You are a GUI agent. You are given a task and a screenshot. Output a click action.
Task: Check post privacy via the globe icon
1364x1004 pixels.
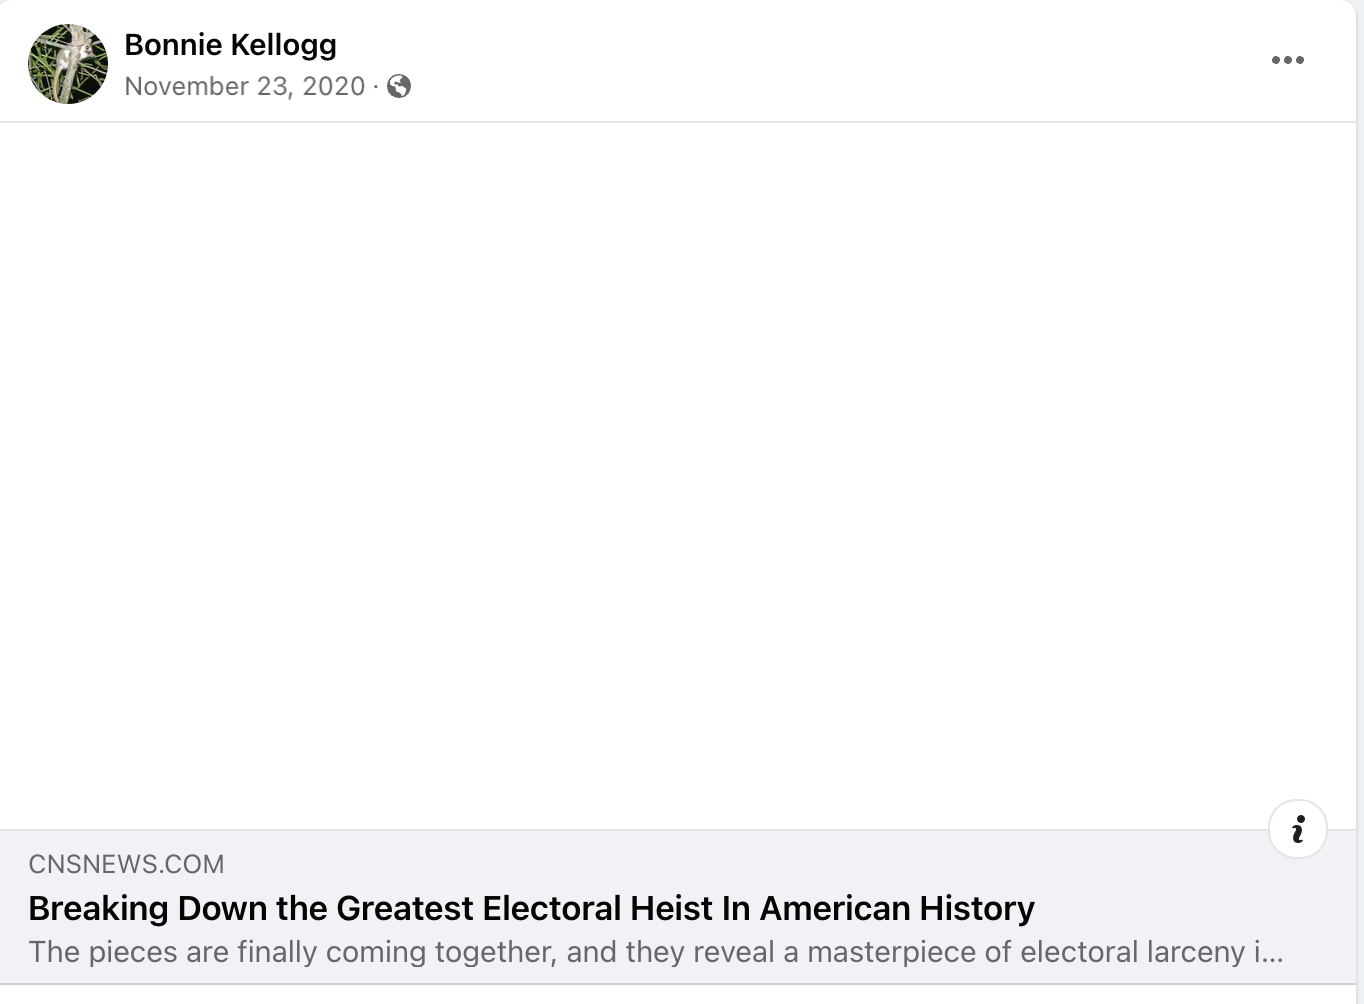pyautogui.click(x=399, y=87)
